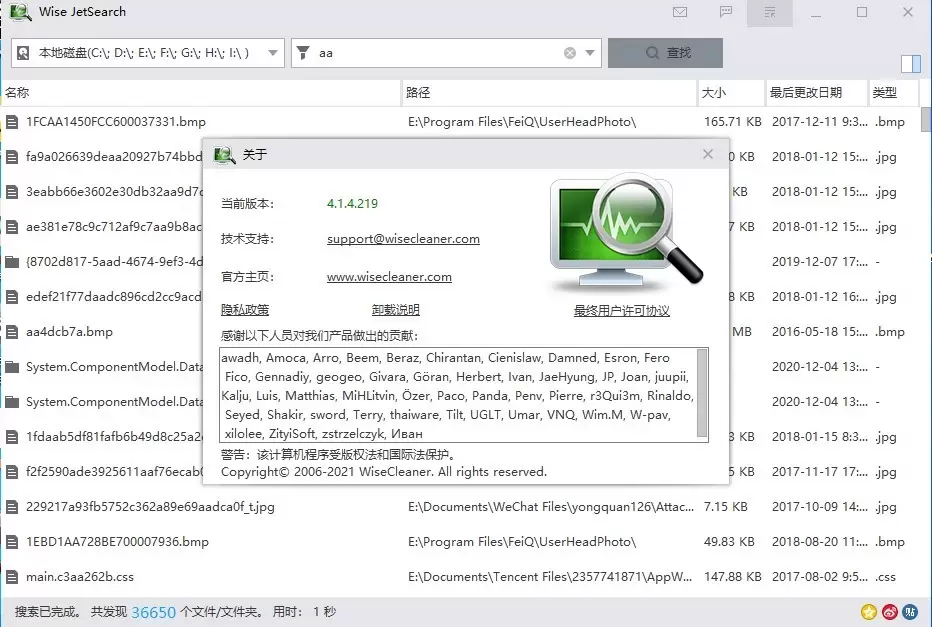Click file icon beside 1fdaab5df81fafb6b49d8c25a2

pos(12,437)
